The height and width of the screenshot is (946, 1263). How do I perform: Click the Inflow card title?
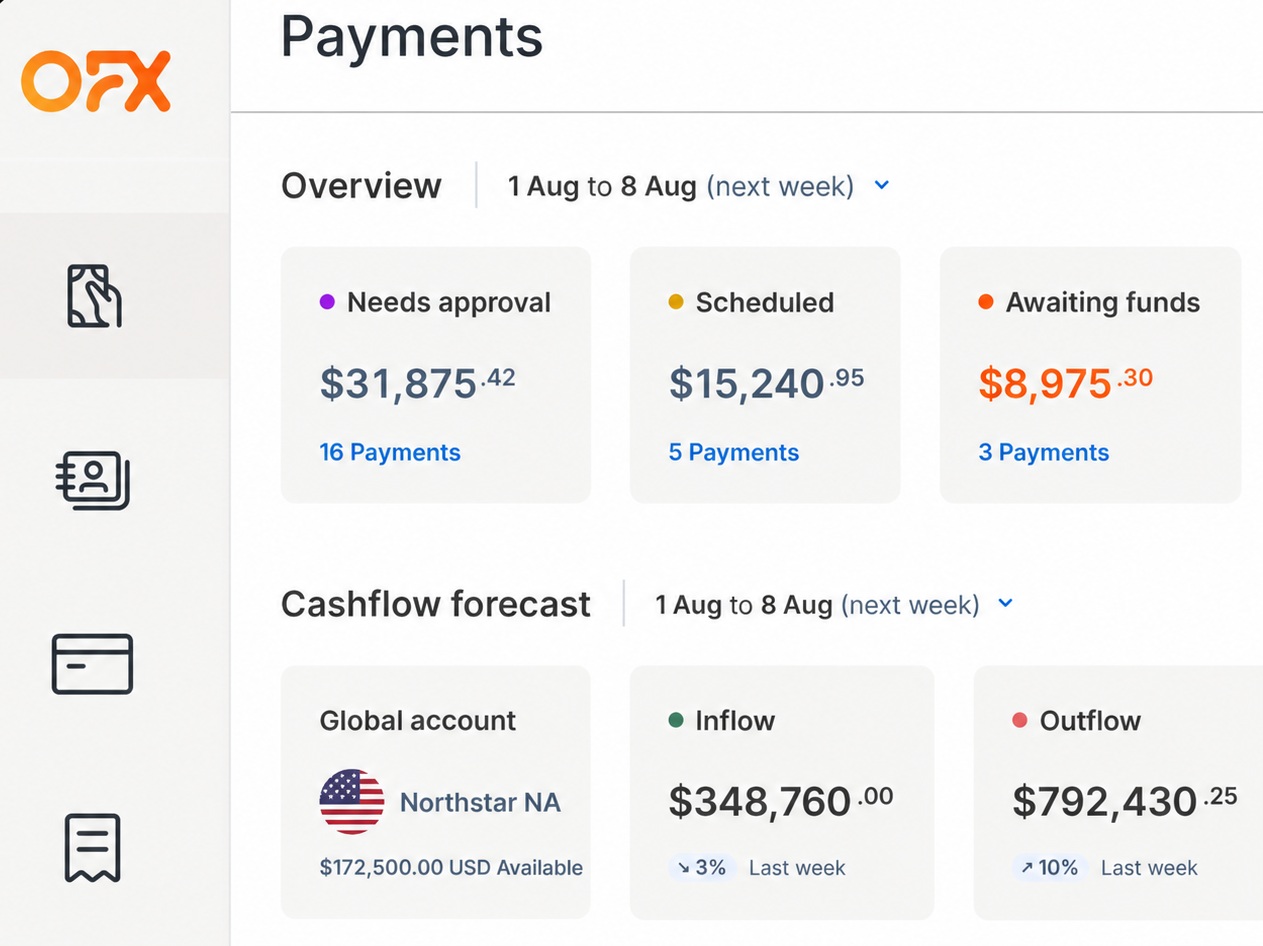pyautogui.click(x=735, y=720)
